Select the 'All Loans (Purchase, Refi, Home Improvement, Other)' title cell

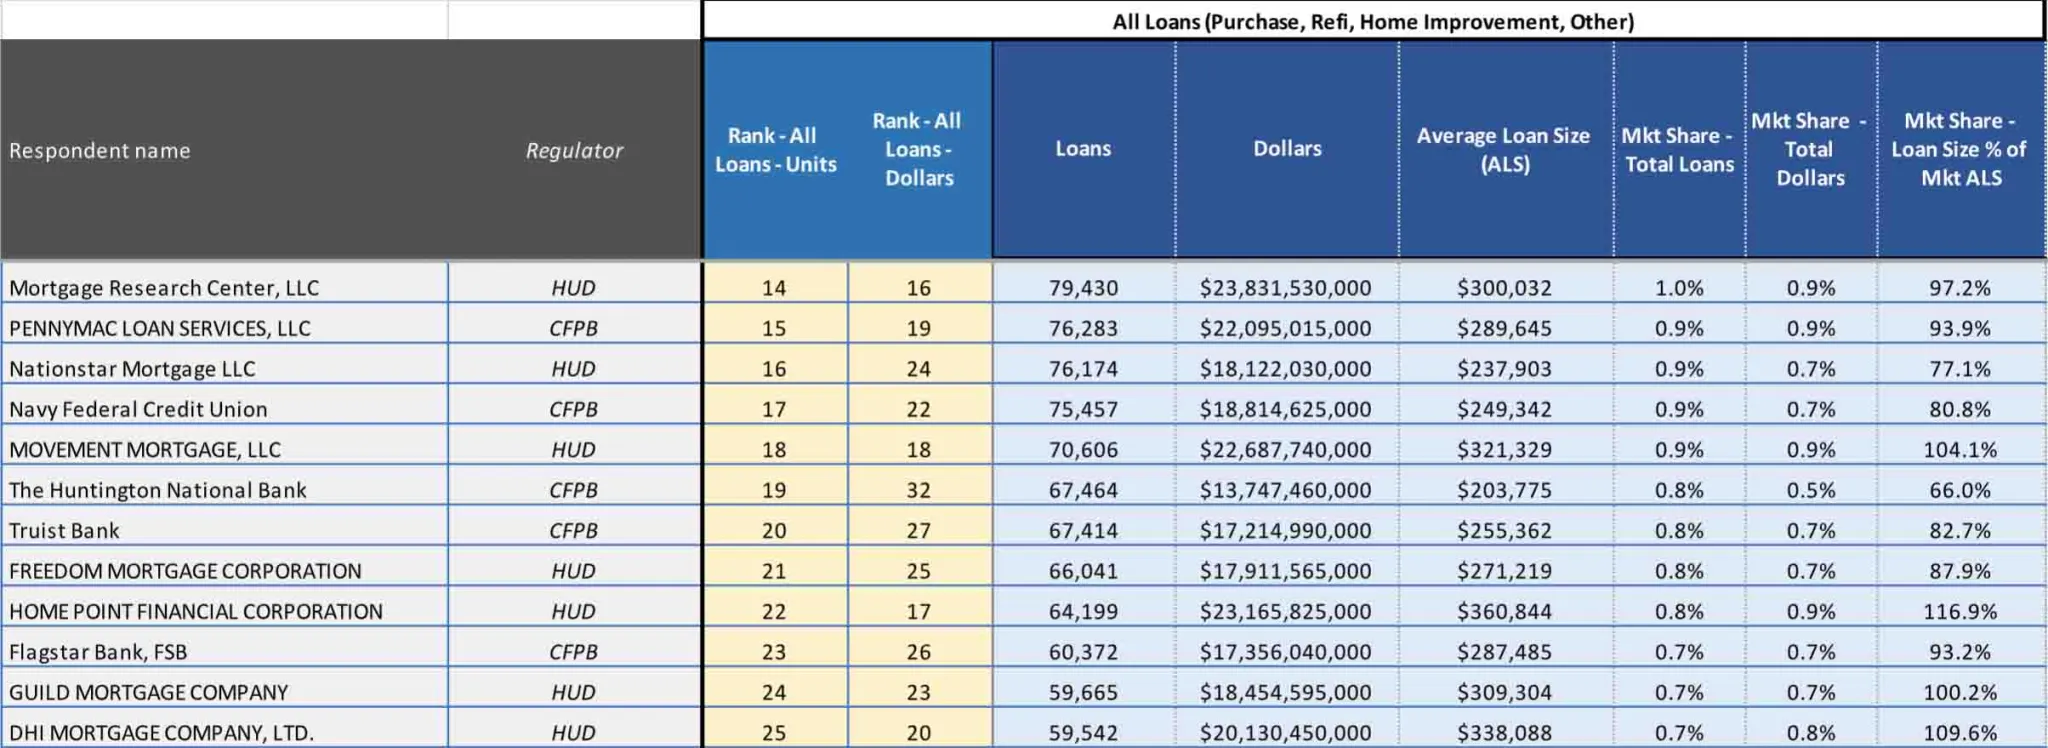pos(1373,21)
